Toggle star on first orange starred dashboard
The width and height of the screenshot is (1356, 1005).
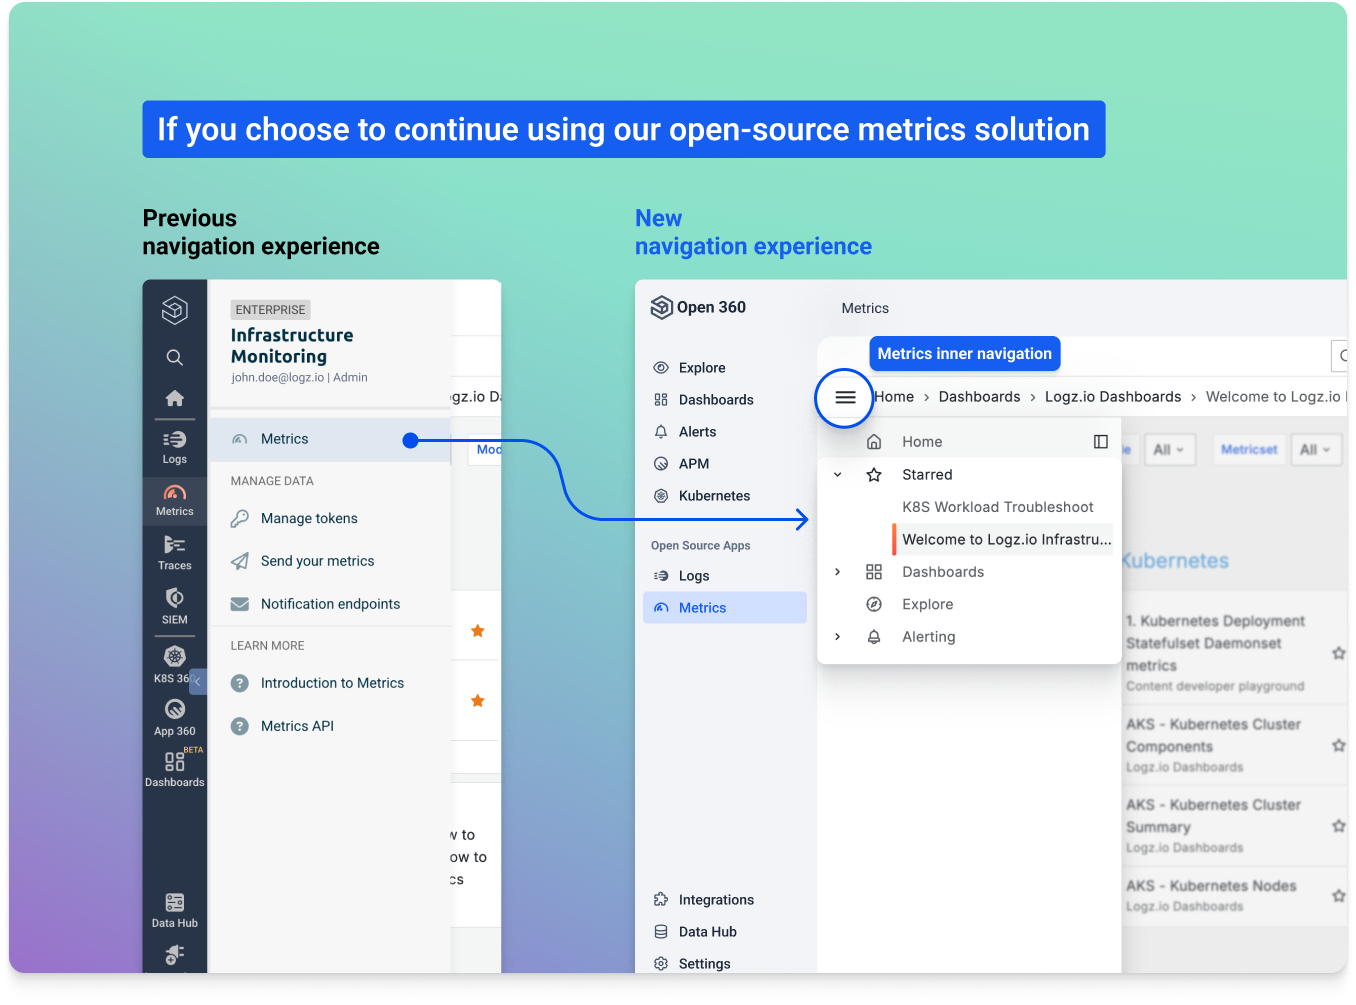(x=478, y=631)
